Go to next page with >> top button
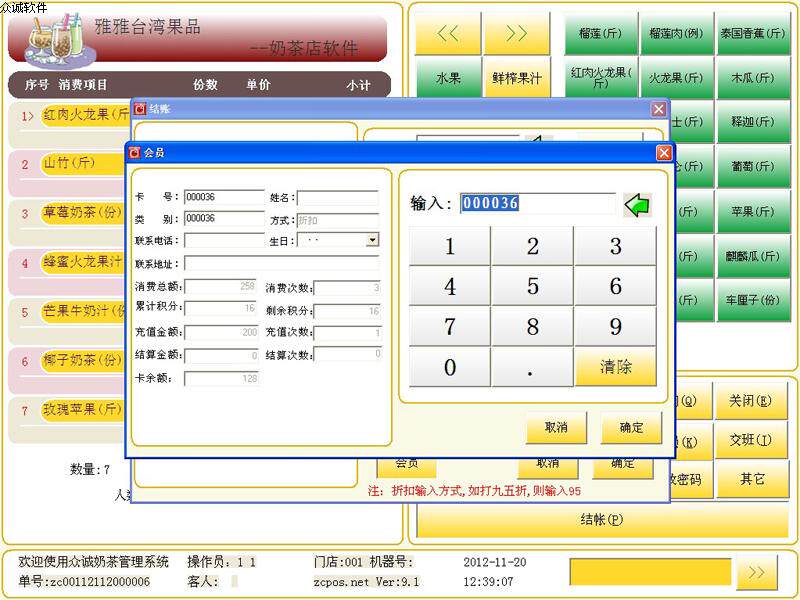 pos(517,34)
